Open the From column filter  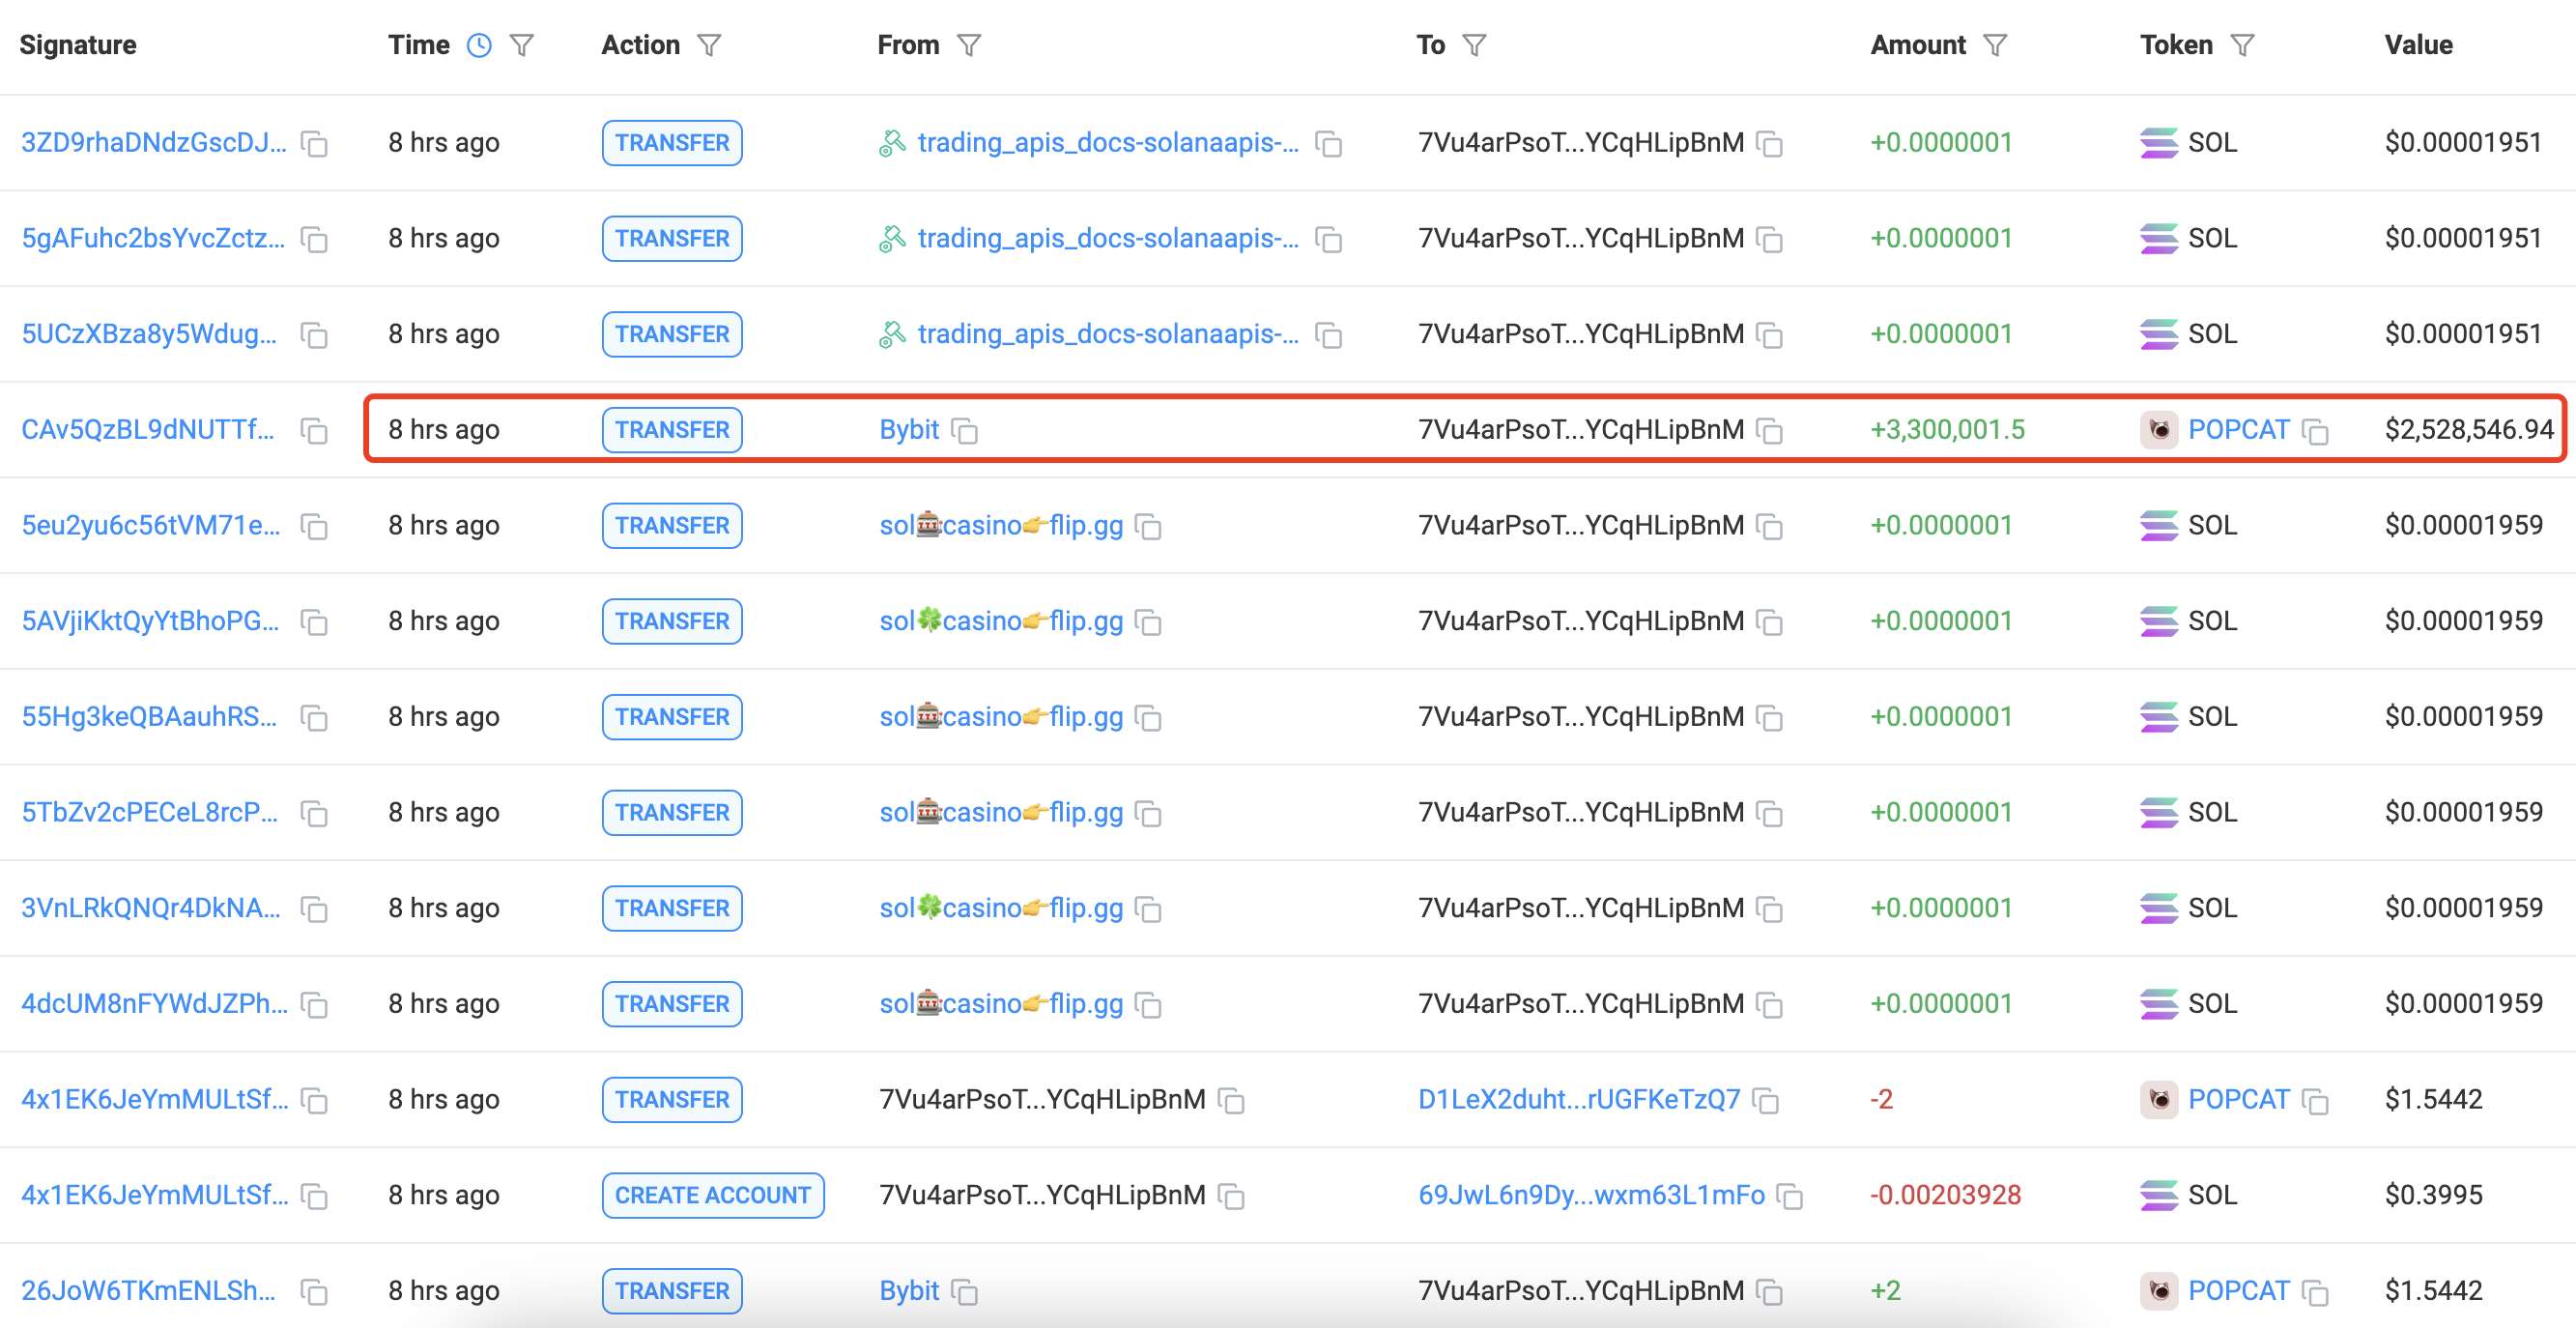[969, 45]
